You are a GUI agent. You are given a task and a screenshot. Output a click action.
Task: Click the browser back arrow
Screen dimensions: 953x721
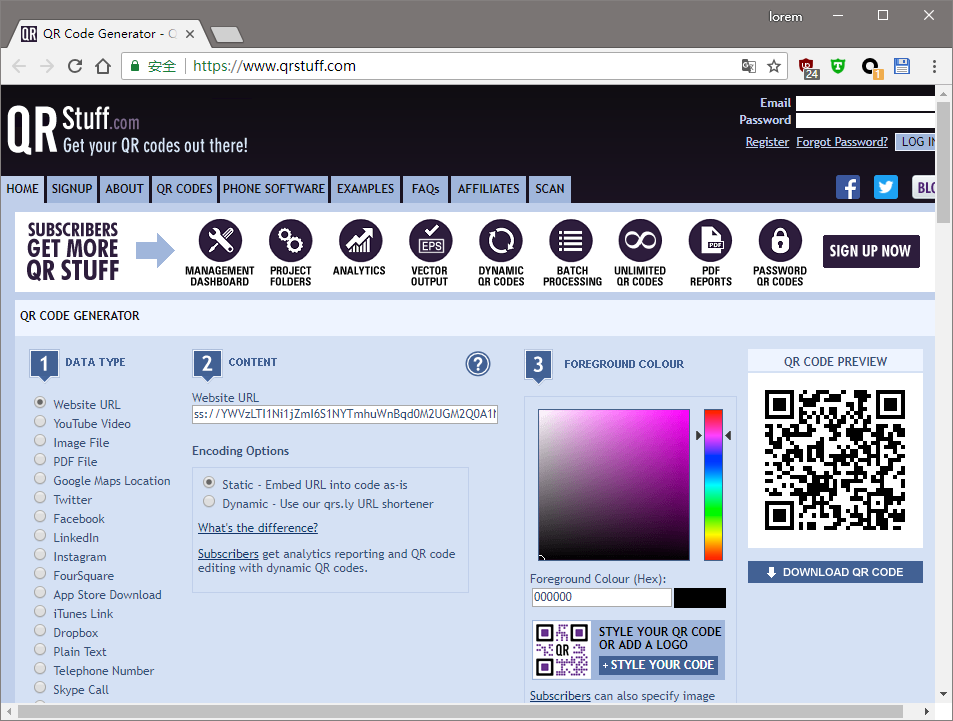(19, 66)
